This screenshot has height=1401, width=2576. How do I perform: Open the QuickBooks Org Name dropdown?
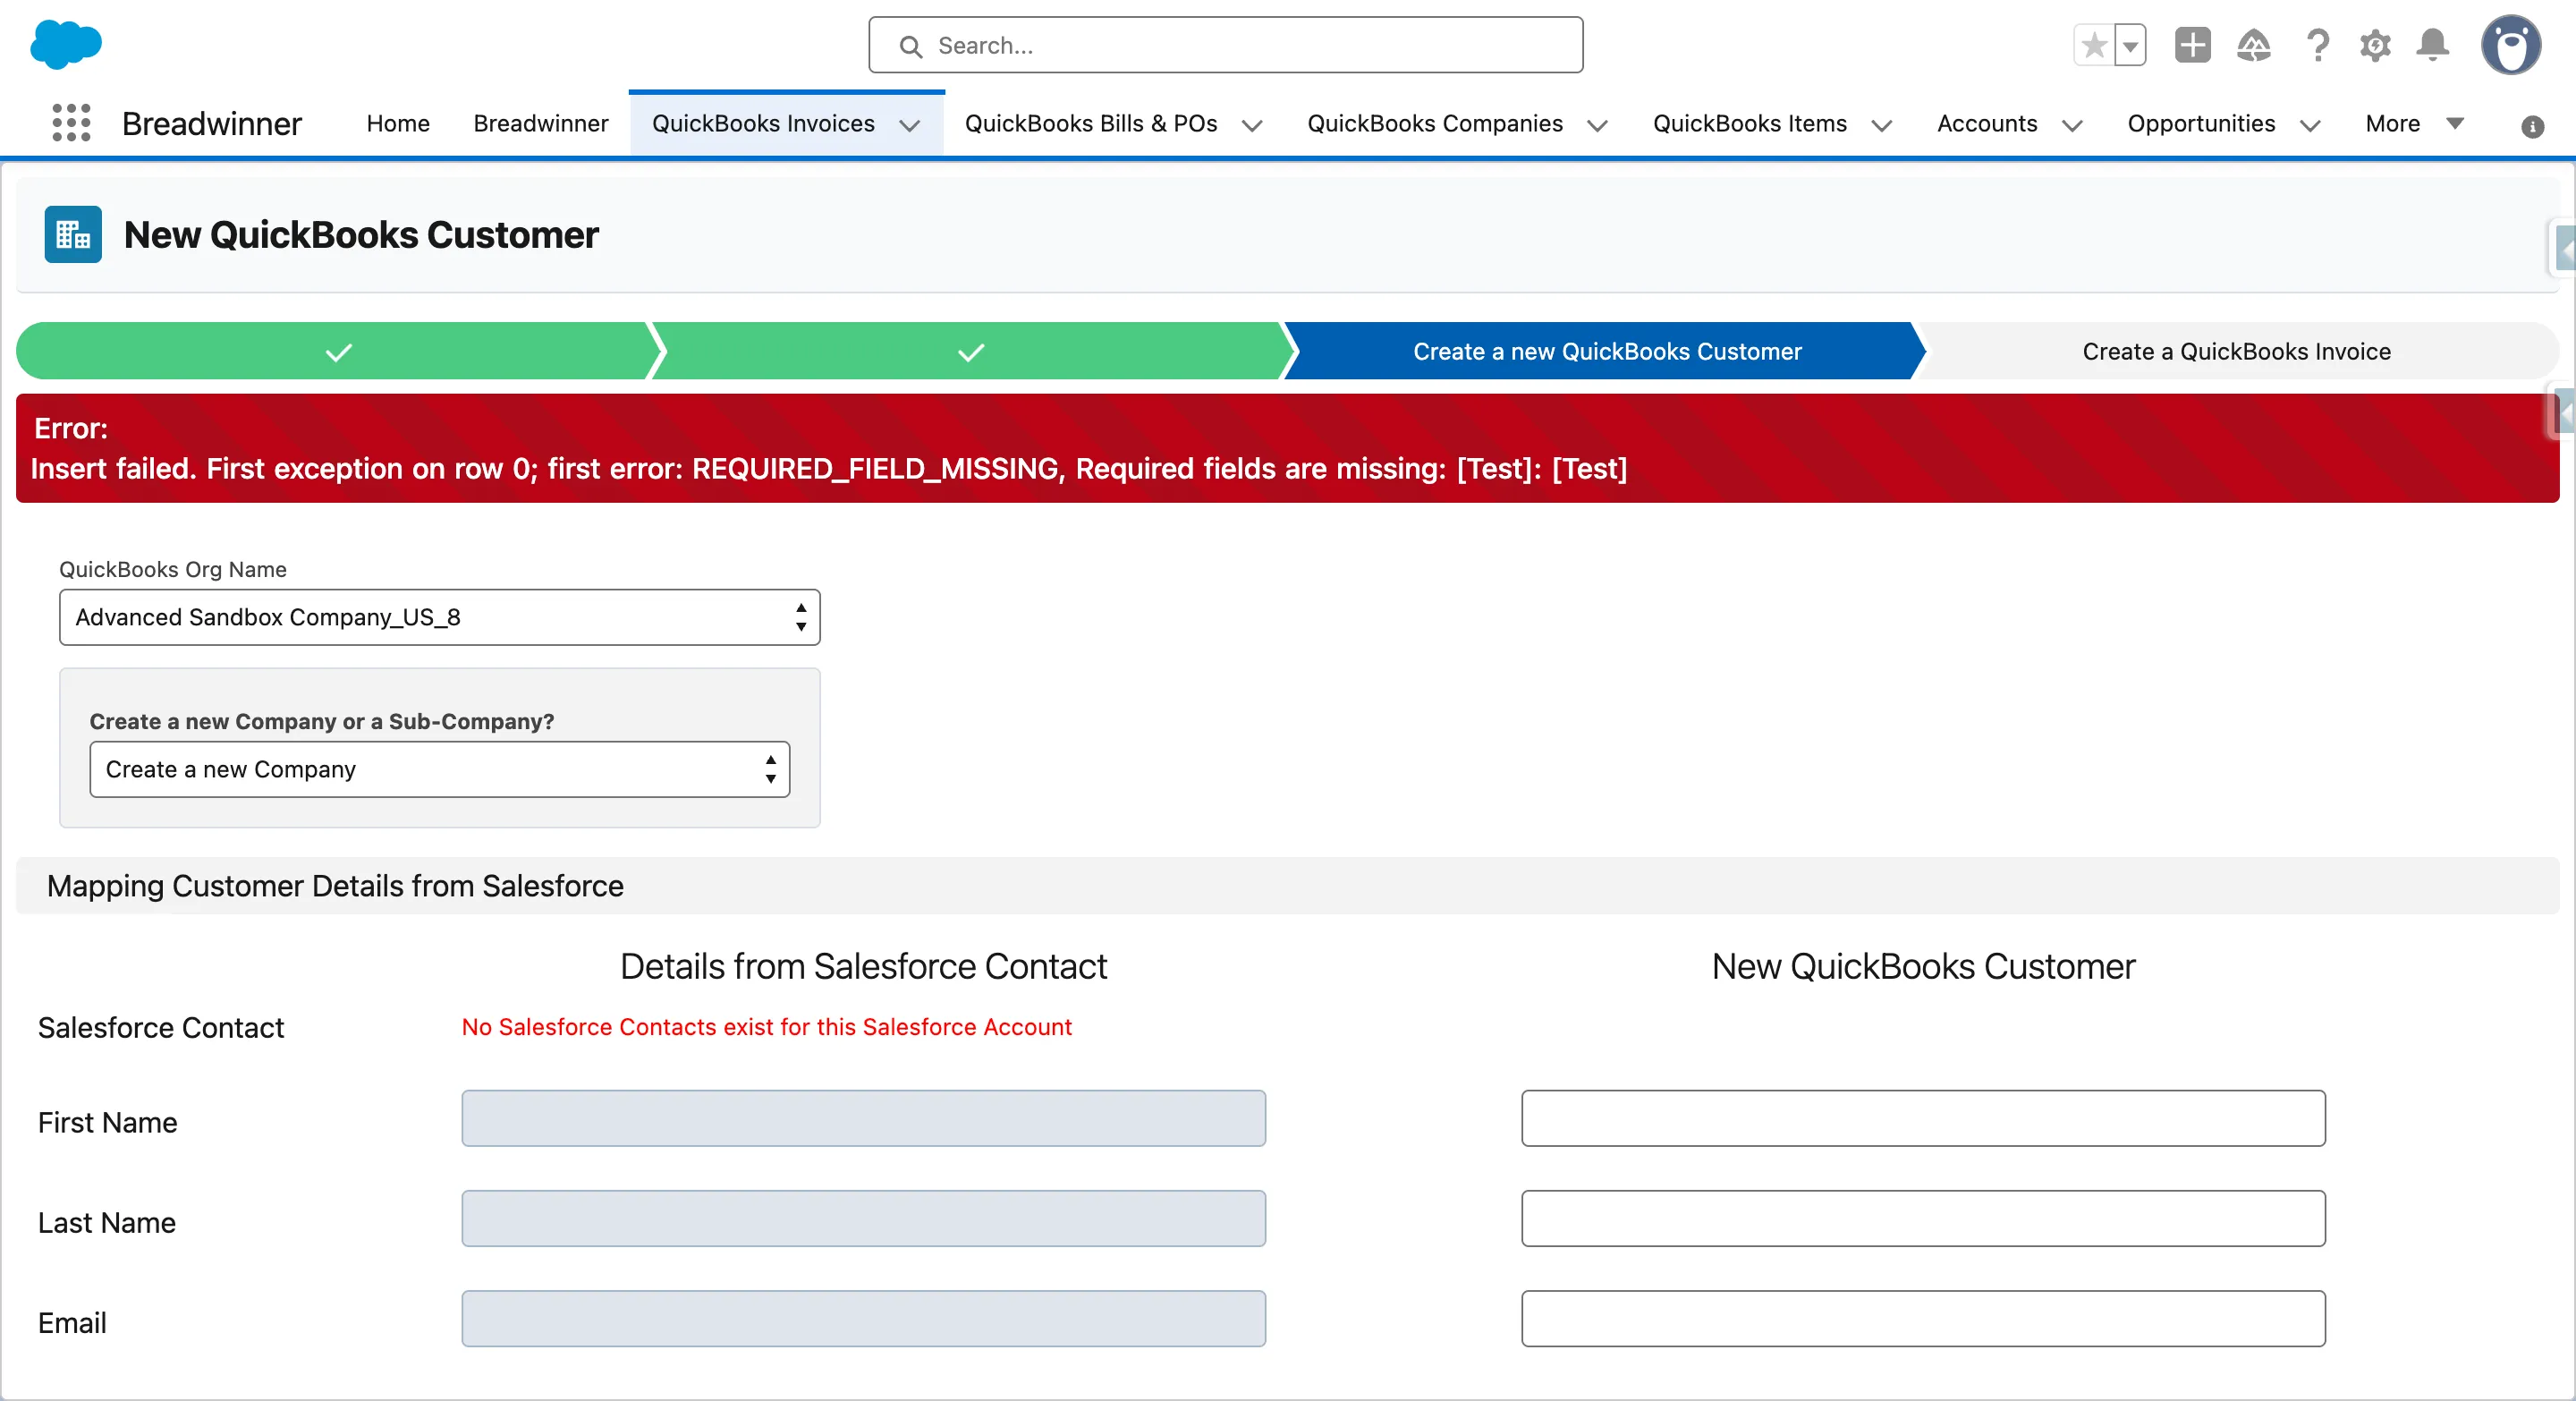click(439, 617)
